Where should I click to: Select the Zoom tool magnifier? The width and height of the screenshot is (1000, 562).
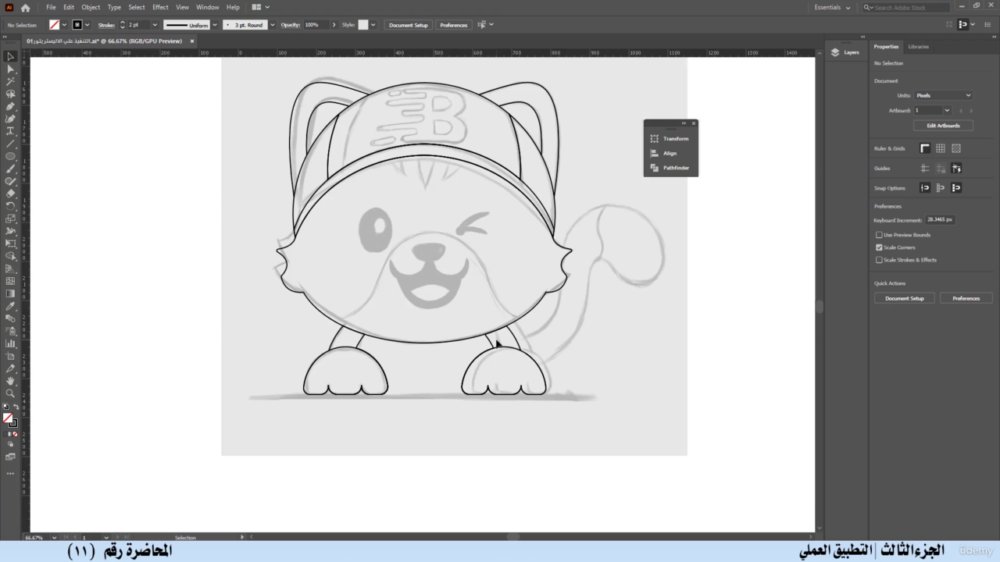(x=10, y=394)
